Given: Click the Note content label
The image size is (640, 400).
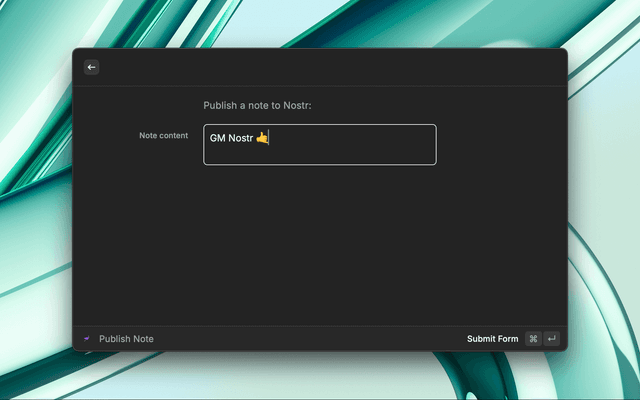Looking at the screenshot, I should pyautogui.click(x=164, y=136).
